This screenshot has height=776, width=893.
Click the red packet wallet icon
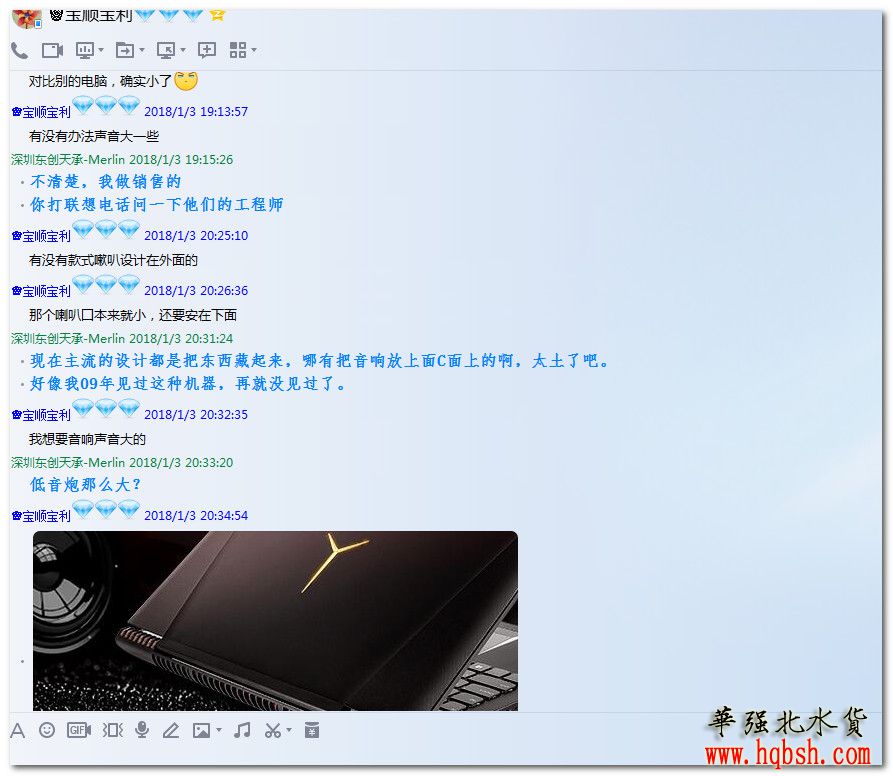click(x=312, y=730)
